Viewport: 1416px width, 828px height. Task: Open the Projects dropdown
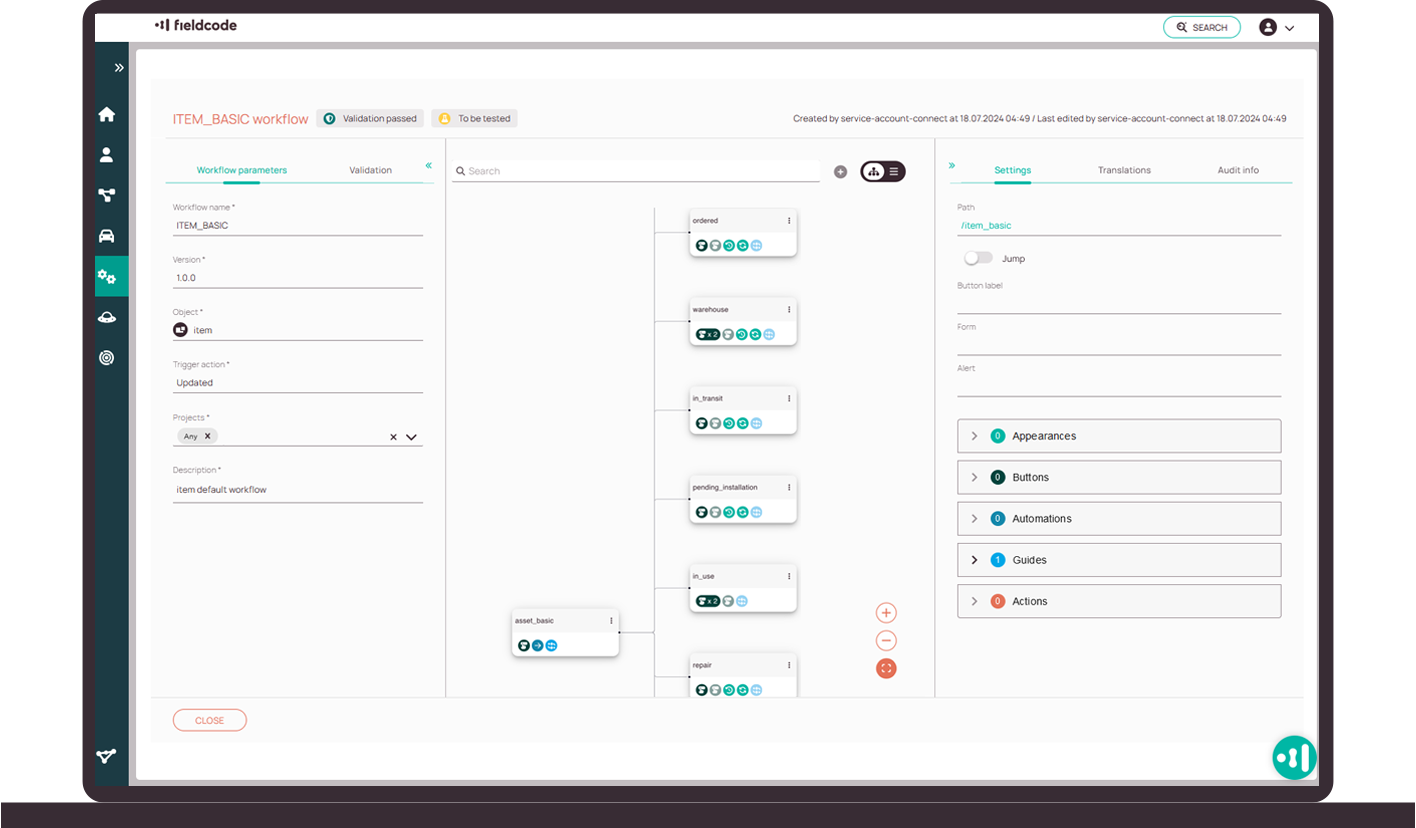tap(410, 436)
